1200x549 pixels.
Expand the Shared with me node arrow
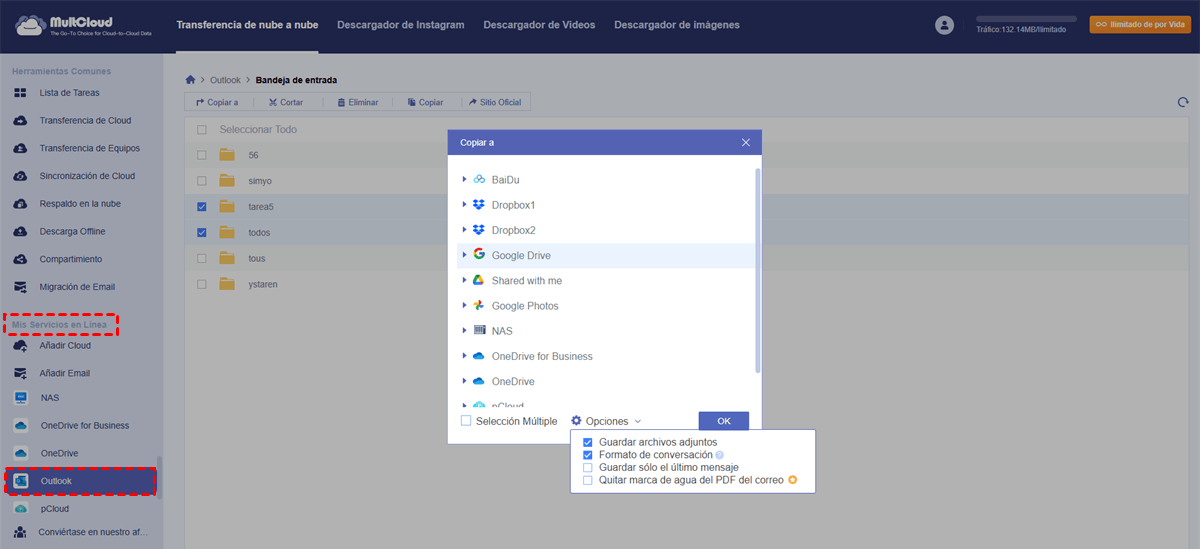[465, 281]
